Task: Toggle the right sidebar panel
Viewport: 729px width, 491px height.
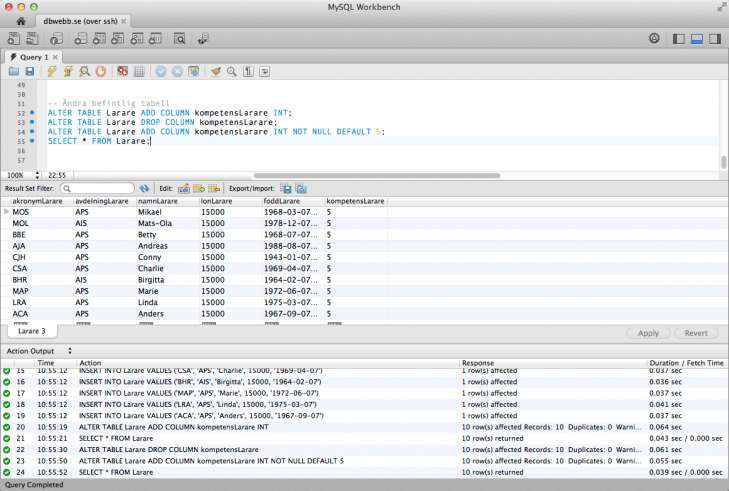Action: [x=715, y=39]
